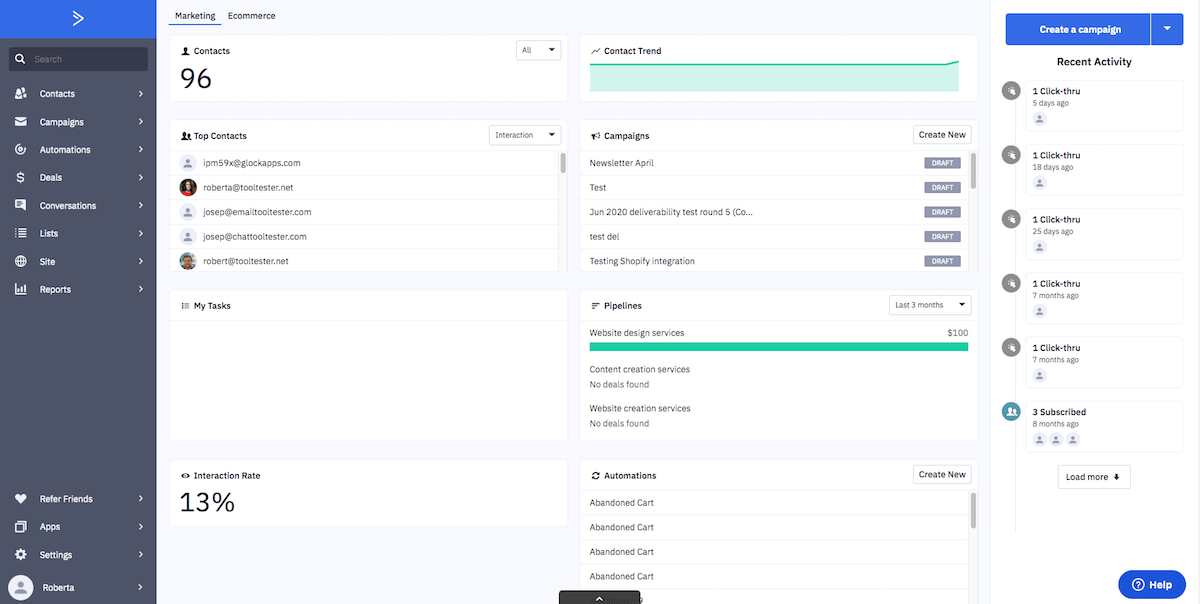Screen dimensions: 1200x604
Task: Open Reports from the sidebar
Action: tap(22, 289)
